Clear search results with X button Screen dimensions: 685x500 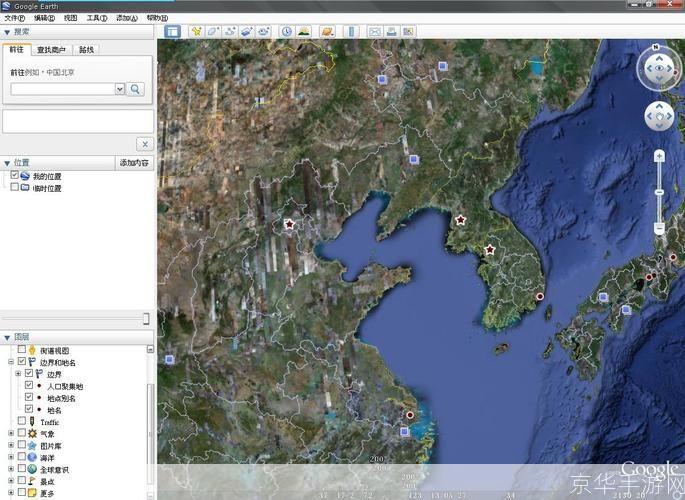point(145,144)
